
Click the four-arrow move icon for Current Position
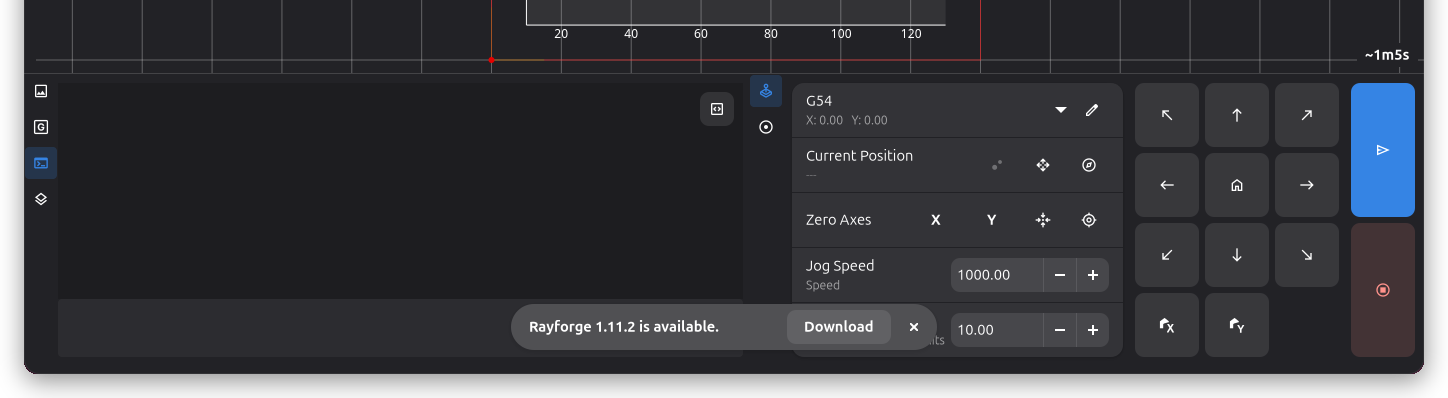pyautogui.click(x=1043, y=165)
